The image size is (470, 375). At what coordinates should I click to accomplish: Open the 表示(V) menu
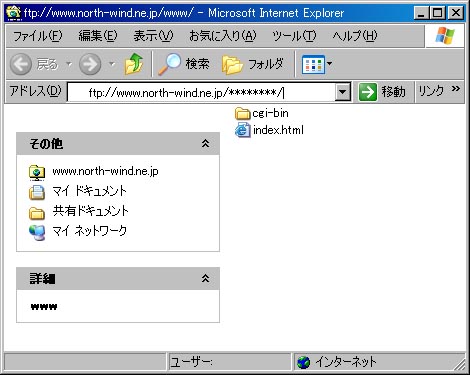tap(153, 35)
